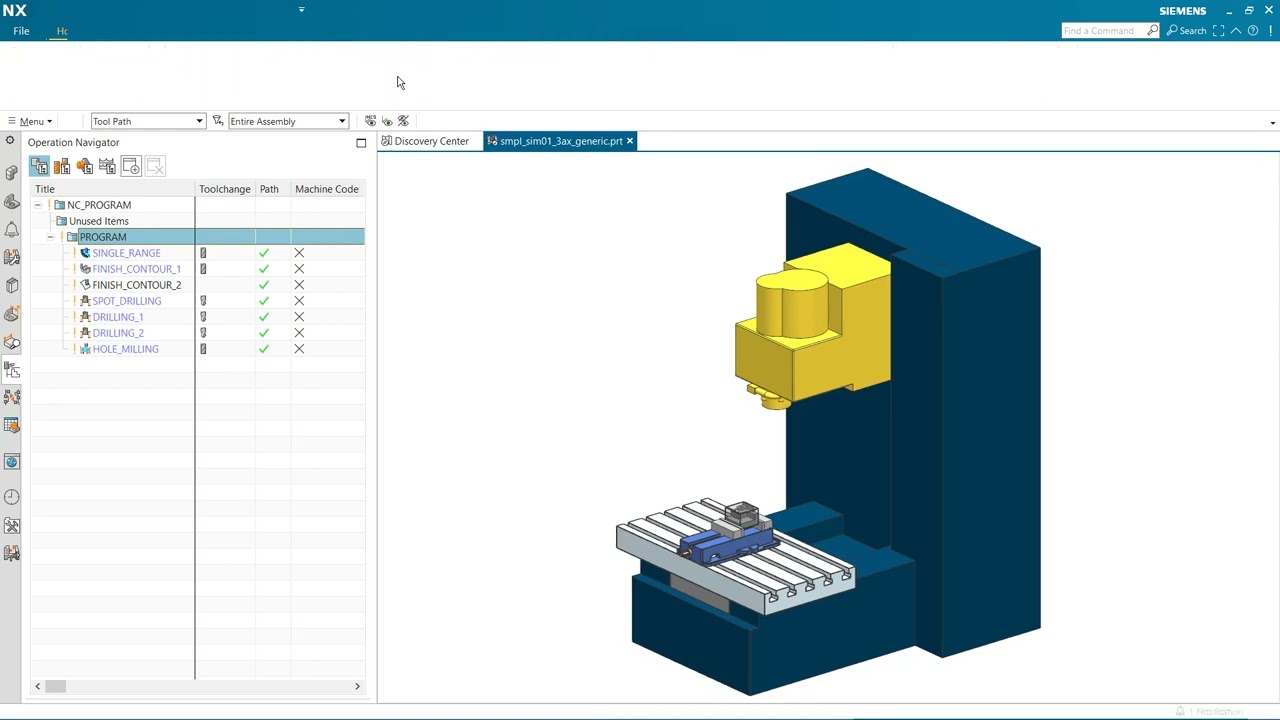Select the DRILLING_1 operation
The height and width of the screenshot is (720, 1280).
[x=118, y=317]
